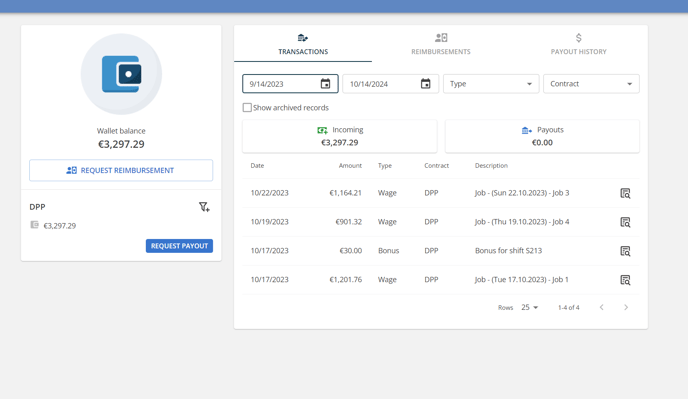Click the DPP filter funnel icon
This screenshot has width=688, height=399.
click(x=204, y=207)
